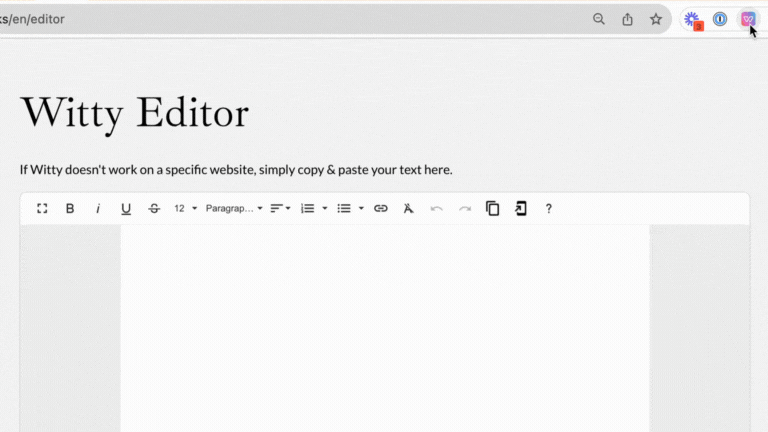Open the Paragraph style dropdown
Image resolution: width=768 pixels, height=432 pixels.
pos(234,208)
